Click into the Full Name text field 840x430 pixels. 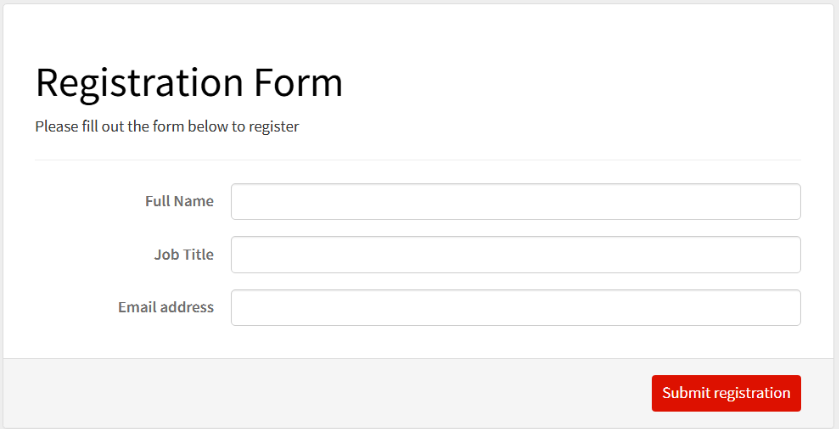pos(515,201)
